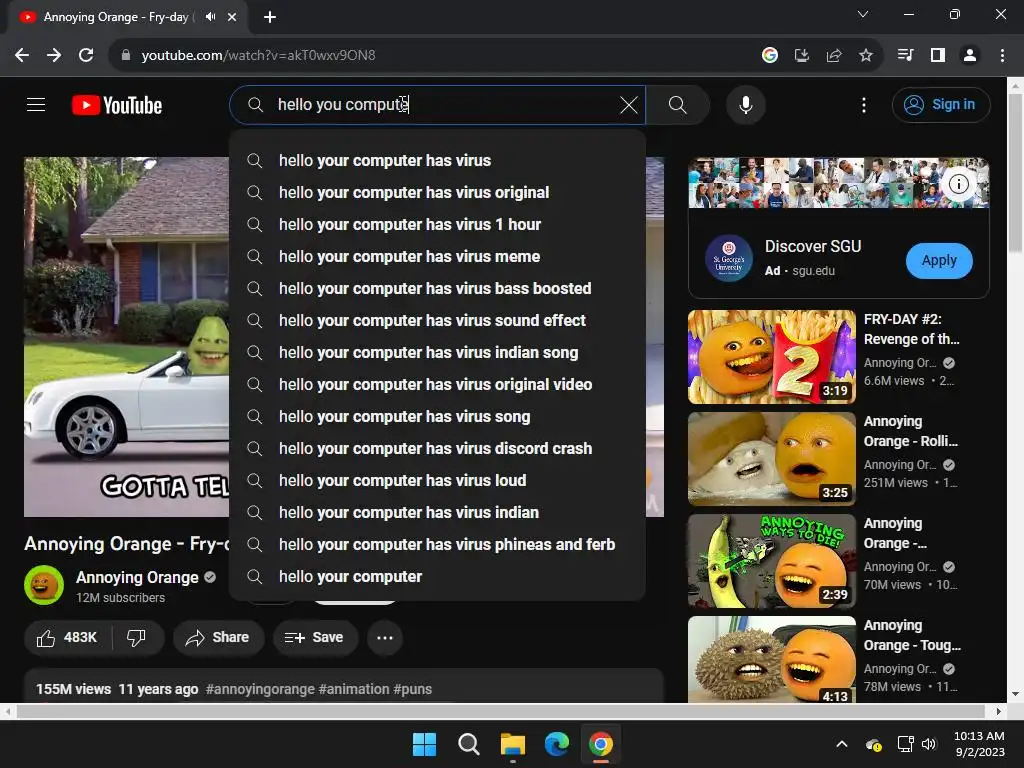Launch Microsoft Edge from taskbar
The width and height of the screenshot is (1024, 768).
tap(556, 744)
